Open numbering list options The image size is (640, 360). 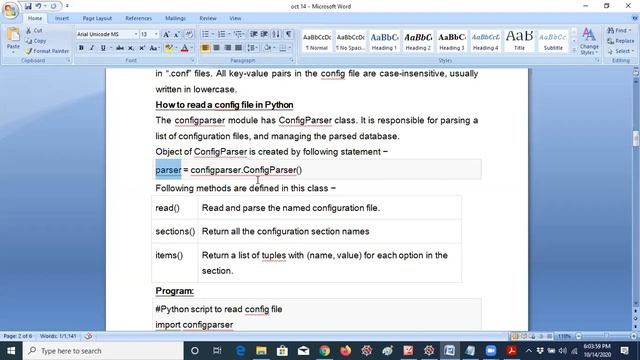229,34
